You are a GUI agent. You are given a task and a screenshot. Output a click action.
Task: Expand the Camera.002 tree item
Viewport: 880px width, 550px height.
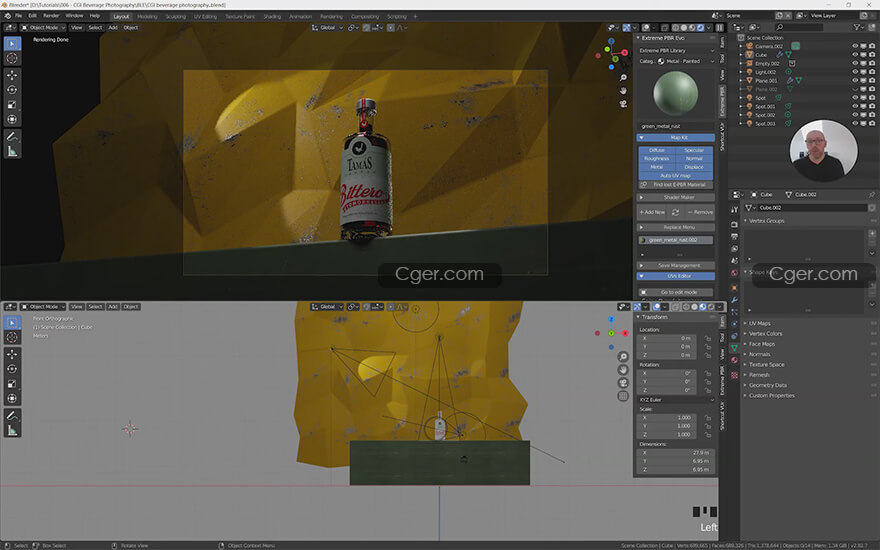point(741,46)
